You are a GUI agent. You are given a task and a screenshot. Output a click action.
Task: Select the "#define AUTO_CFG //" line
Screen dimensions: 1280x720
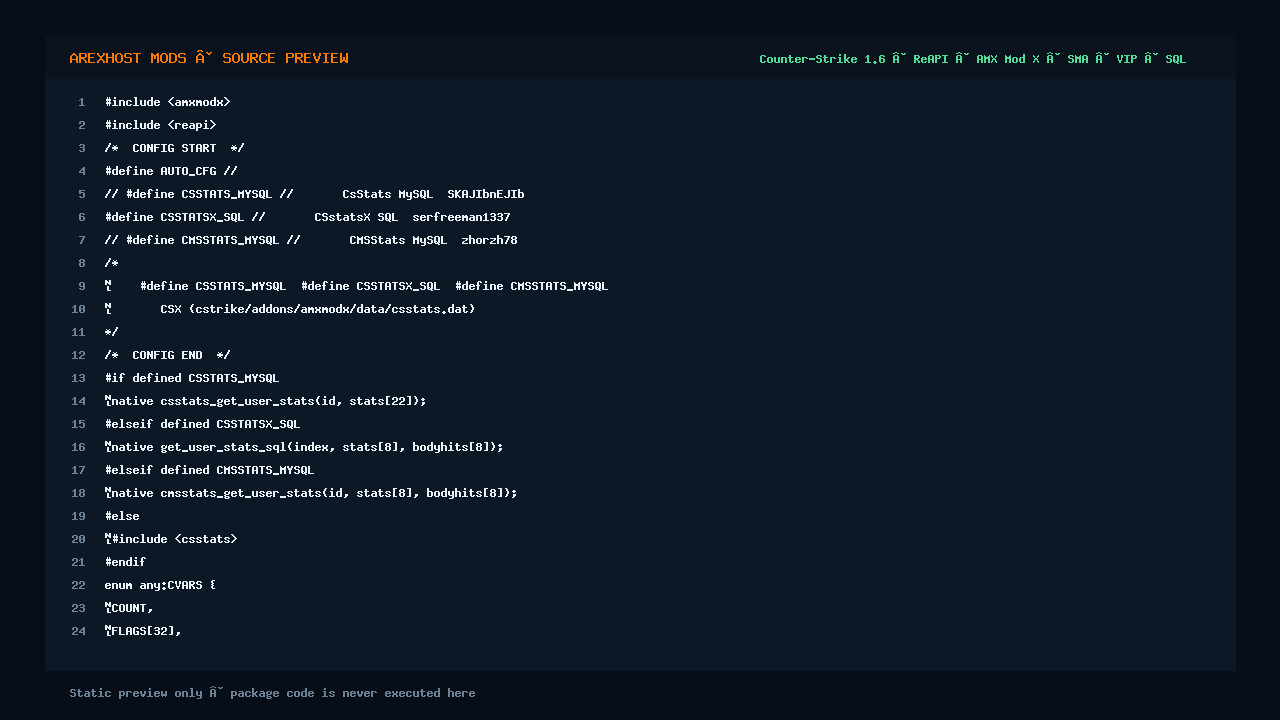(171, 171)
